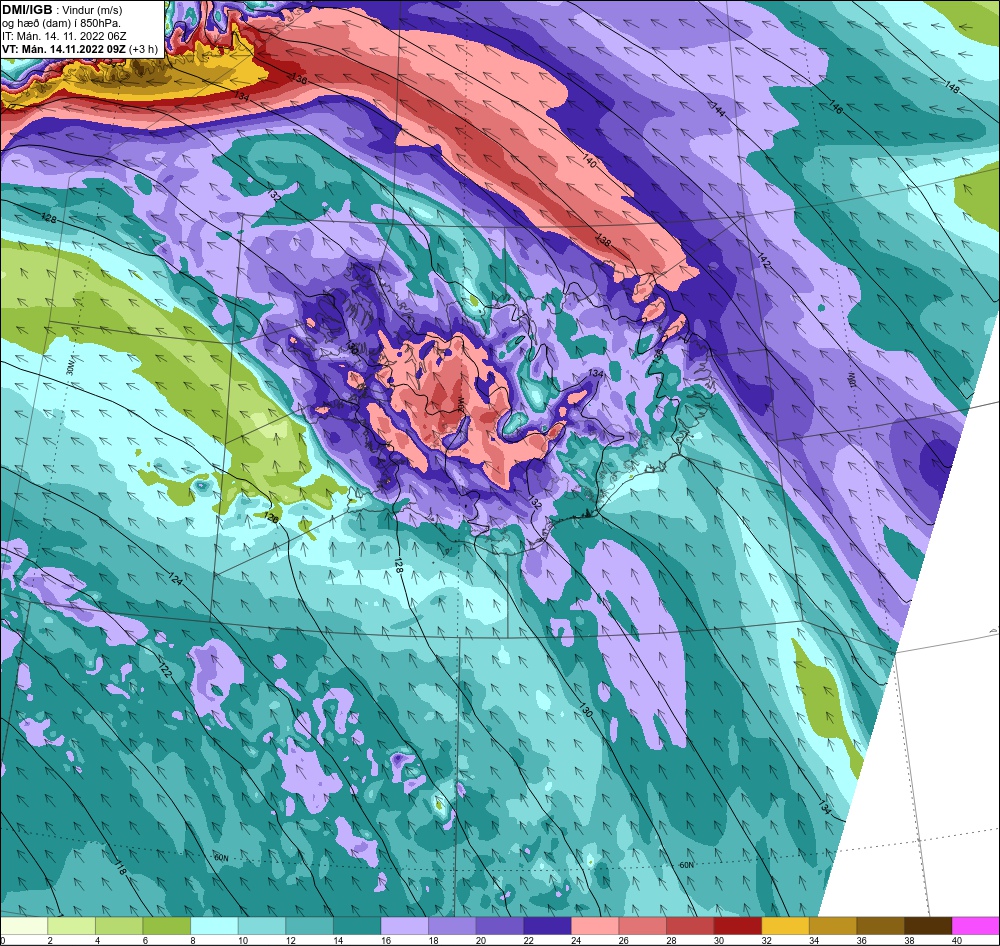Pick the salmon 26–28 legend swatch
The width and height of the screenshot is (1000, 946).
[x=642, y=926]
